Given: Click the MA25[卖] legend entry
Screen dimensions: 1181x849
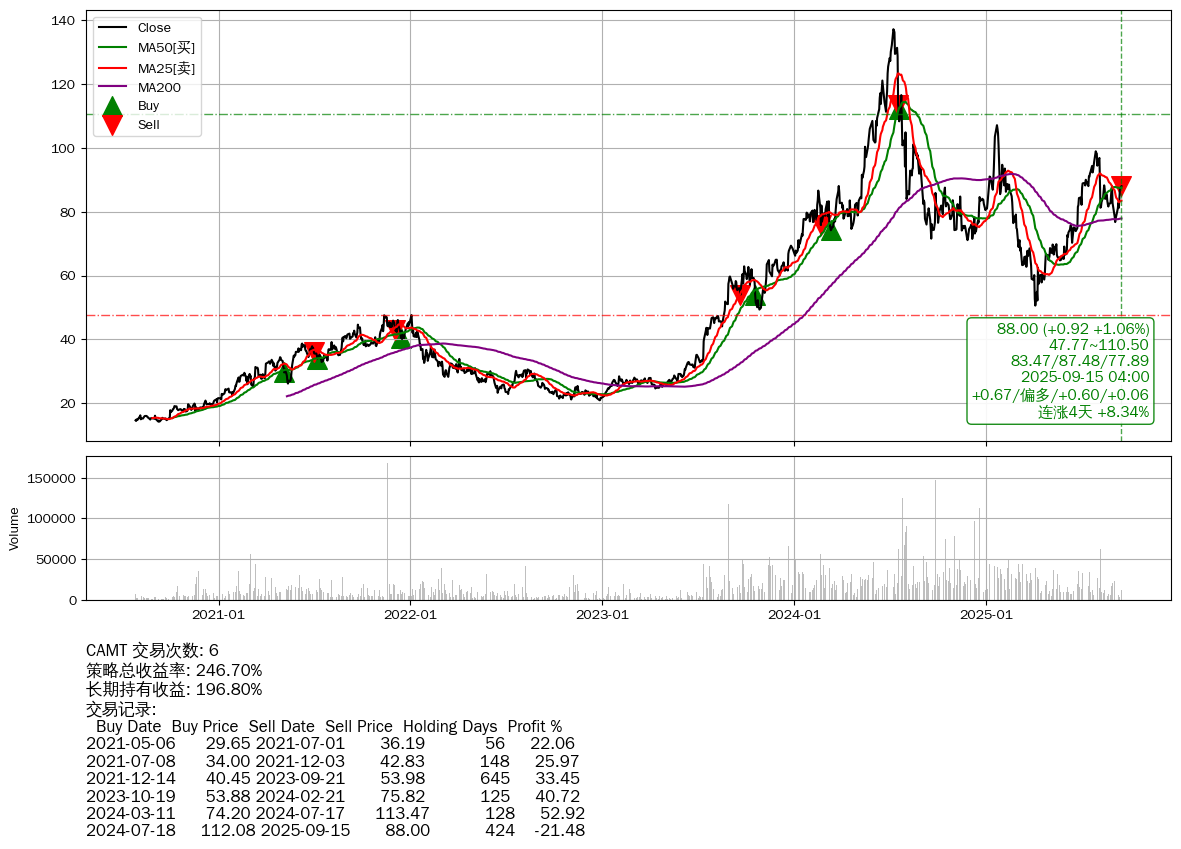Looking at the screenshot, I should [166, 68].
